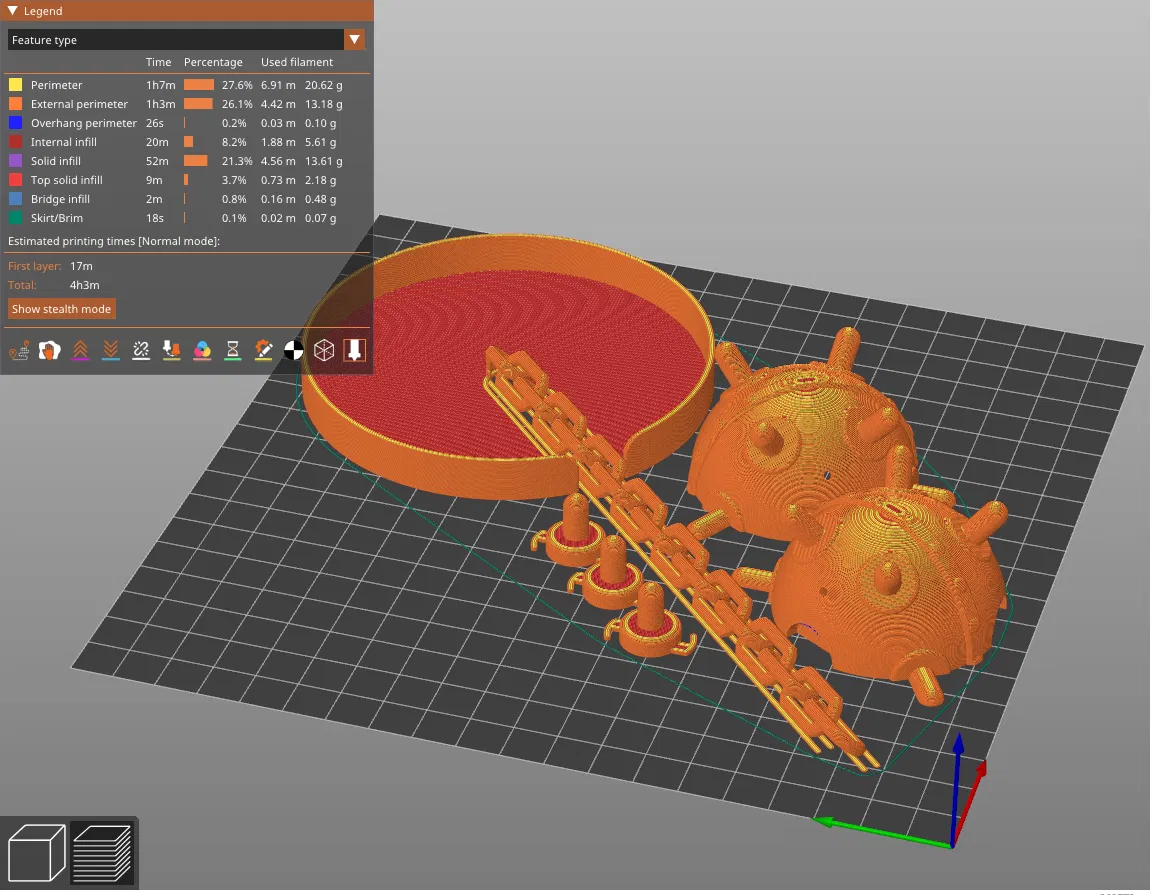Click the Skirt/Brim feature label

(x=57, y=218)
